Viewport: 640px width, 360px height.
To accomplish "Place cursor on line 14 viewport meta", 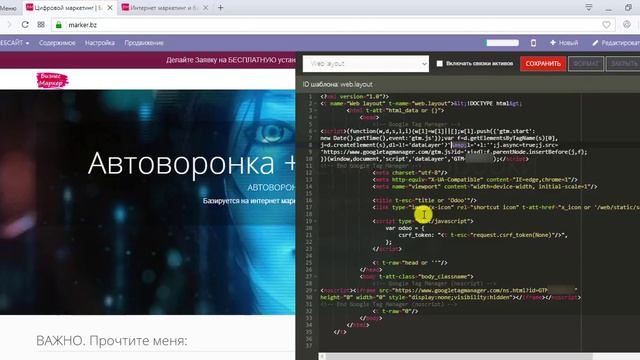I will [x=484, y=187].
